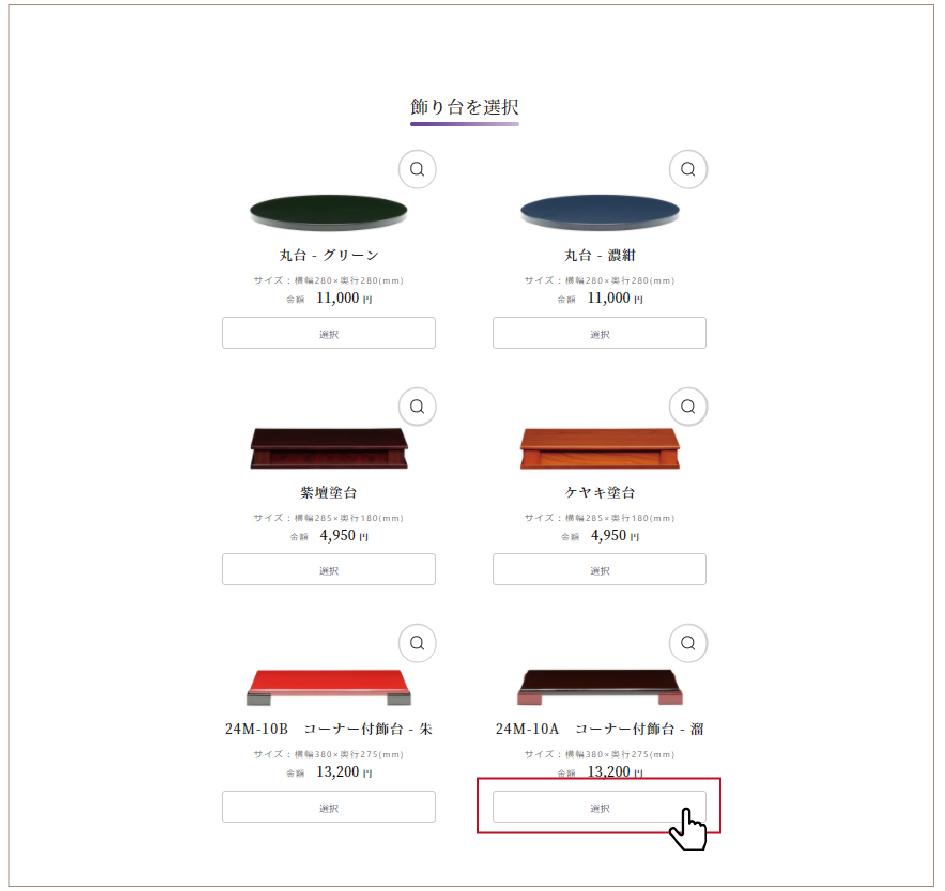The width and height of the screenshot is (945, 891).
Task: Choose 紫壇塗台 with its 選択 button
Action: 329,570
